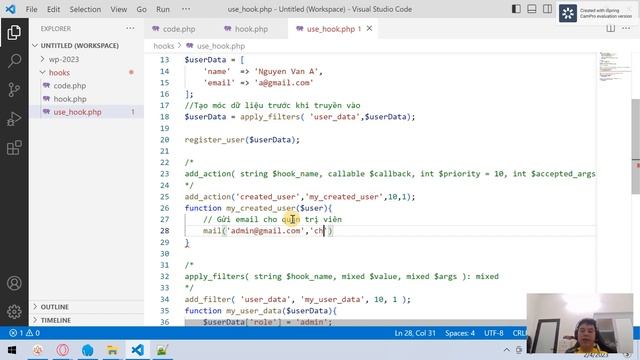Click the split editor icon
Viewport: 640px width, 360px height.
611,28
